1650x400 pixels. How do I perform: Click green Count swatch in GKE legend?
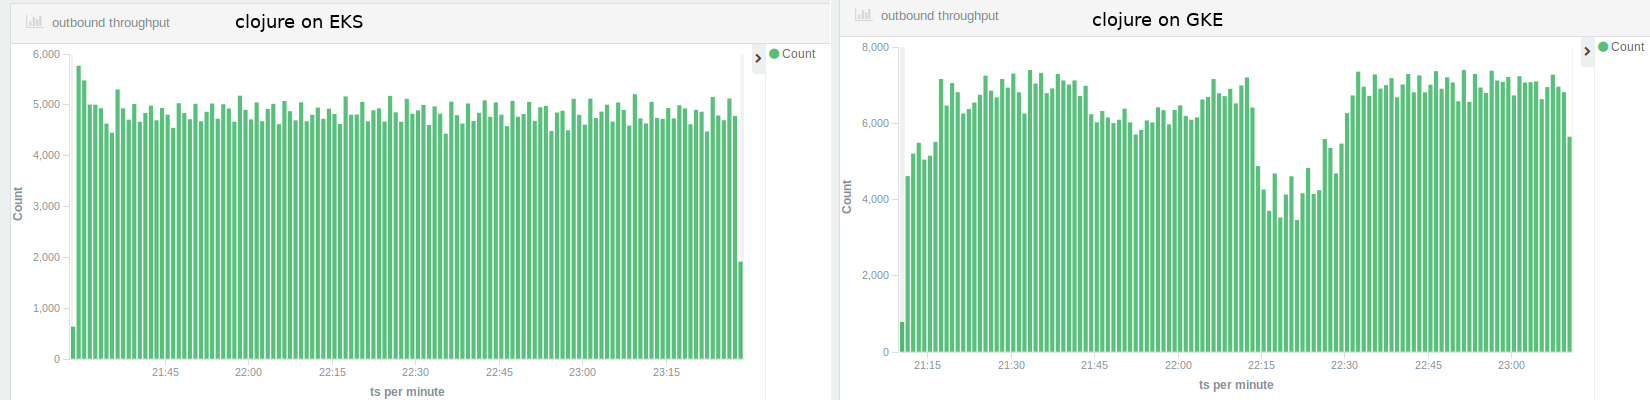[1603, 47]
